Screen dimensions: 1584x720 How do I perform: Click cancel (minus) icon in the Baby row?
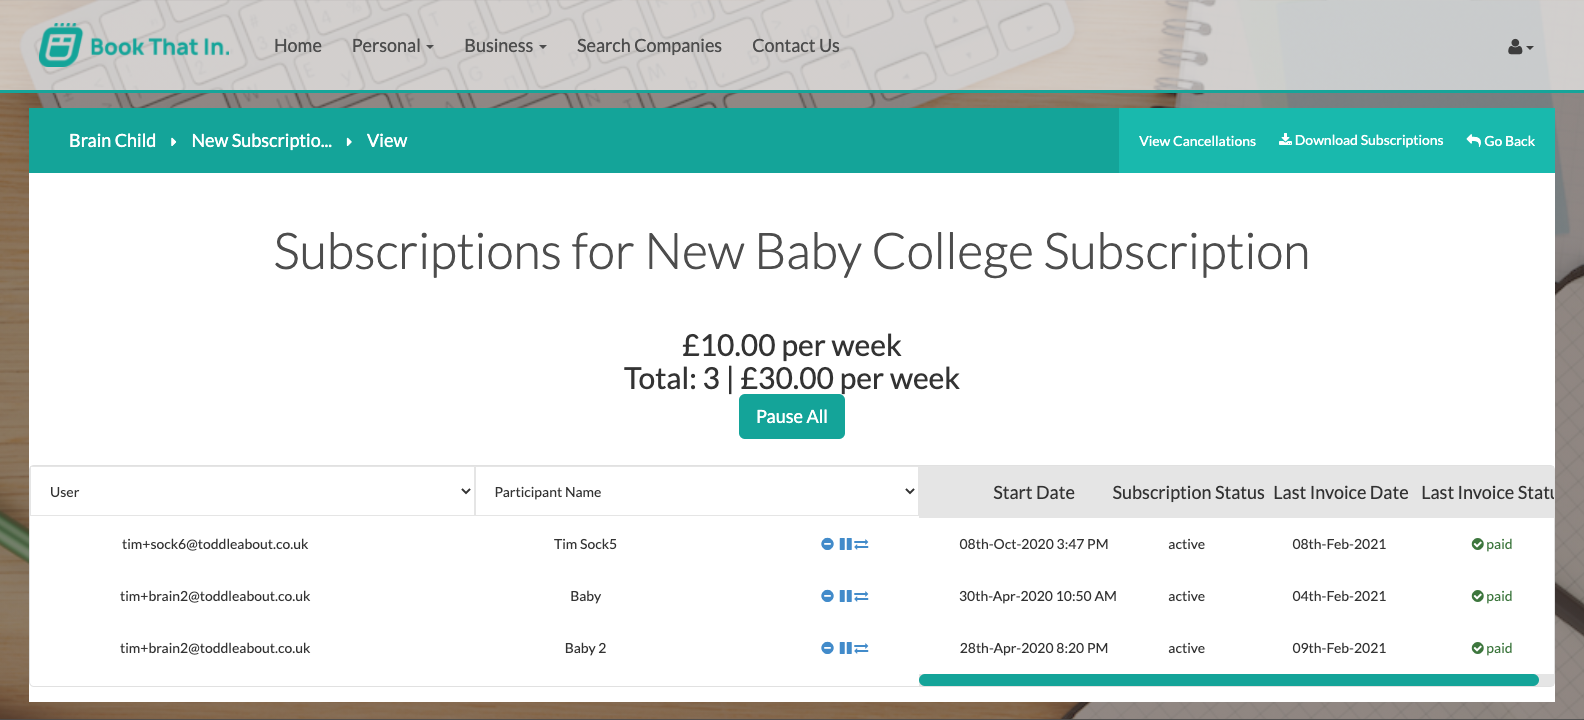pos(827,596)
